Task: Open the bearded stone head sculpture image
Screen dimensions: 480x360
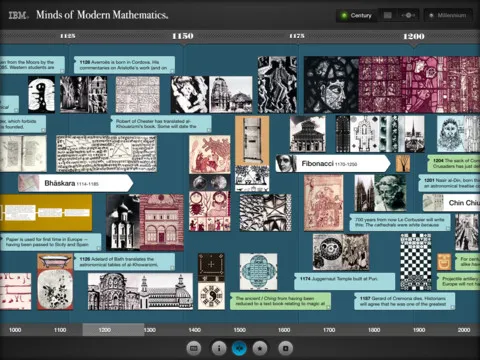Action: (x=390, y=193)
